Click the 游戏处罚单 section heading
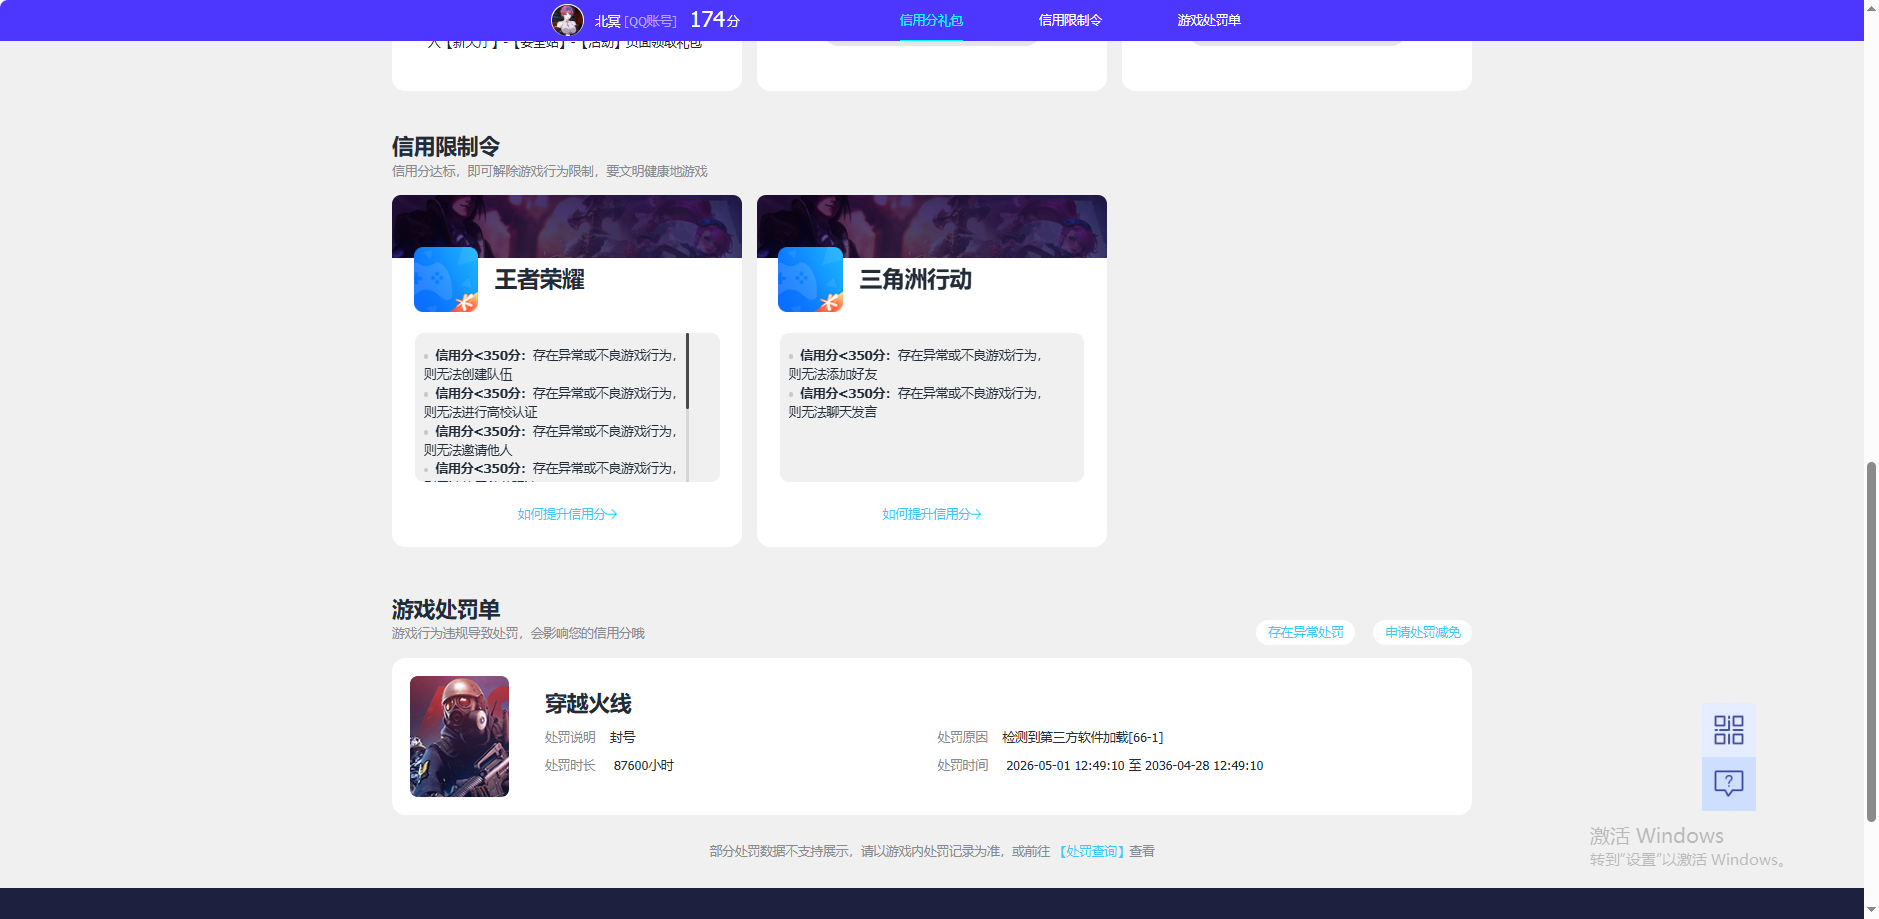 446,609
